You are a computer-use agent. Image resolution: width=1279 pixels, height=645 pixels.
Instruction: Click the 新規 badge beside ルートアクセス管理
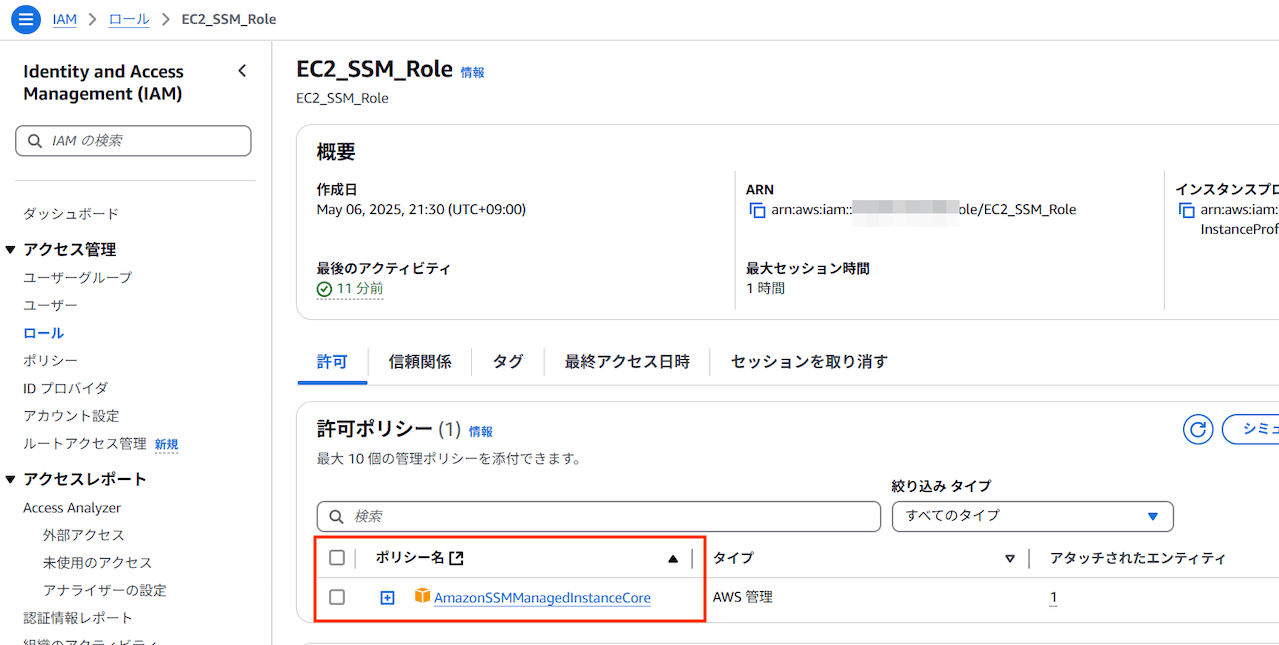point(166,445)
